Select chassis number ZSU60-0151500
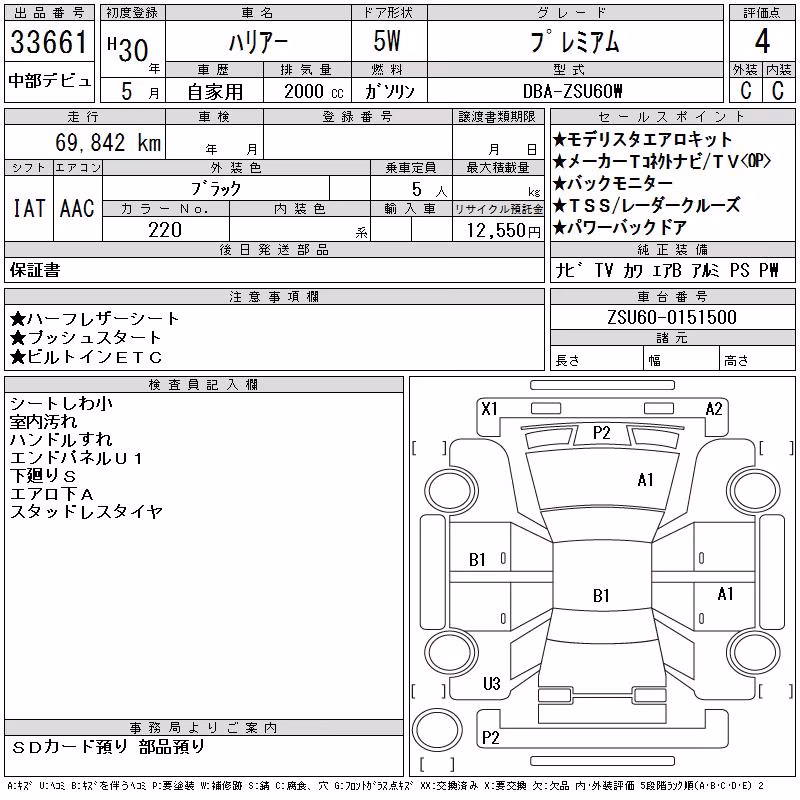 click(x=672, y=317)
